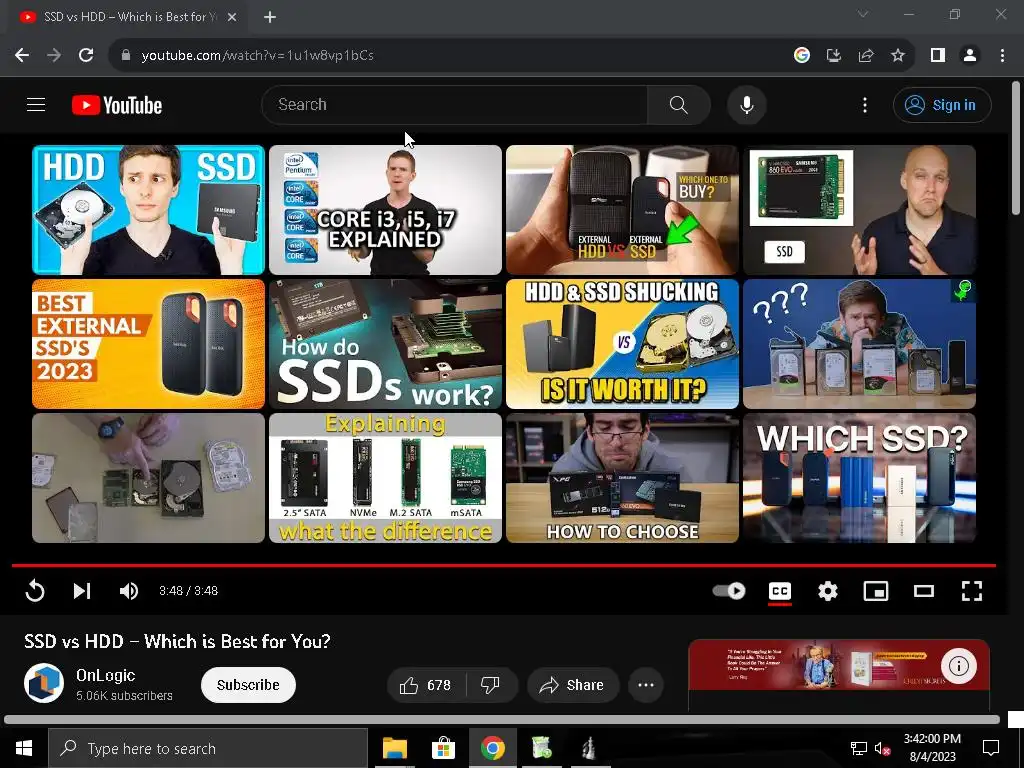
Task: Replay the video
Action: [35, 591]
